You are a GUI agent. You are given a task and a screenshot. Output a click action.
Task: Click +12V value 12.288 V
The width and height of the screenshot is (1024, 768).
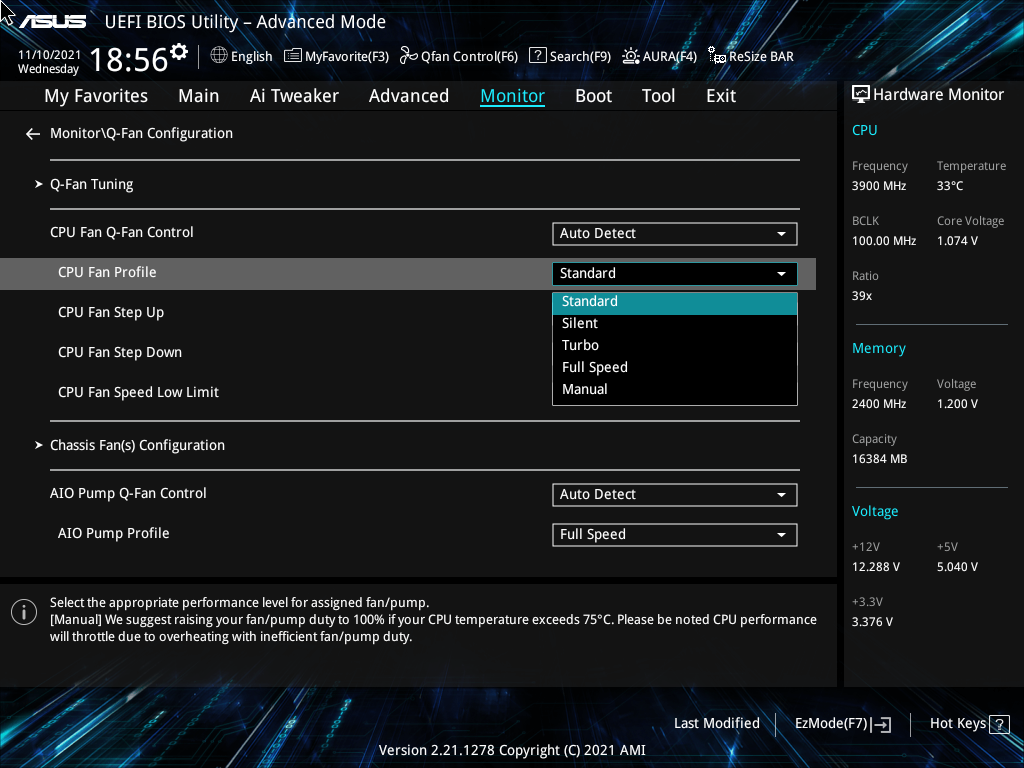coord(876,567)
